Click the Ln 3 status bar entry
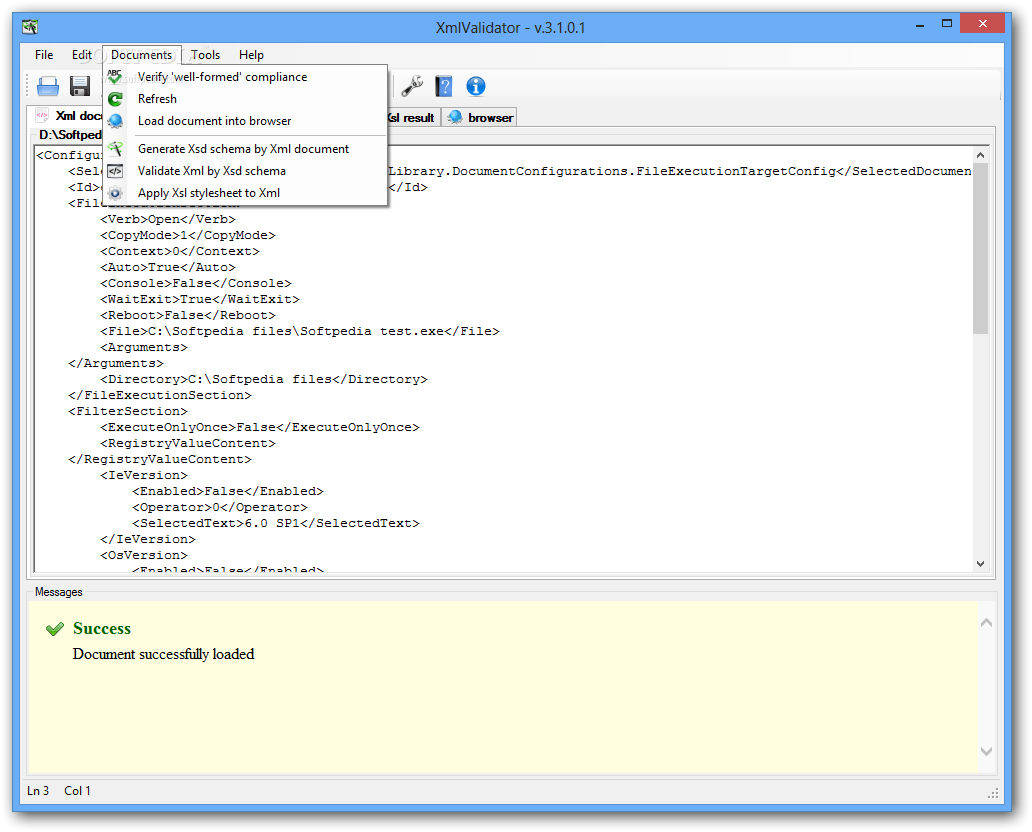Image resolution: width=1032 pixels, height=832 pixels. (38, 791)
